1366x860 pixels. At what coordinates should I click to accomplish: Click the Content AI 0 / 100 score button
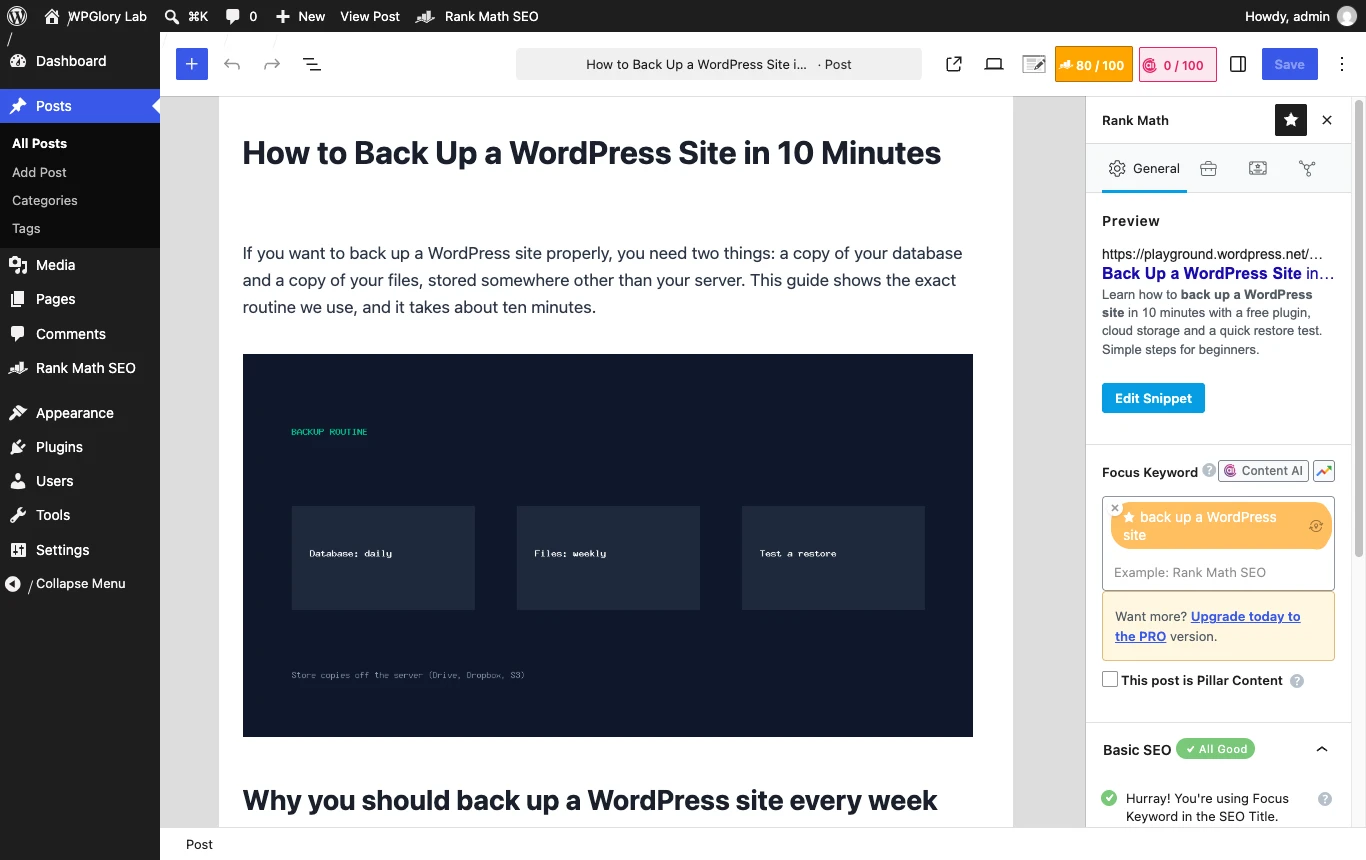point(1178,64)
